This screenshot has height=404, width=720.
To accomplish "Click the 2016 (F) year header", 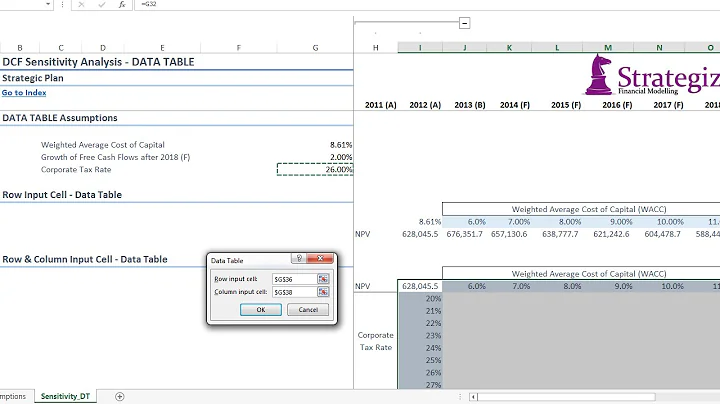I will [617, 105].
